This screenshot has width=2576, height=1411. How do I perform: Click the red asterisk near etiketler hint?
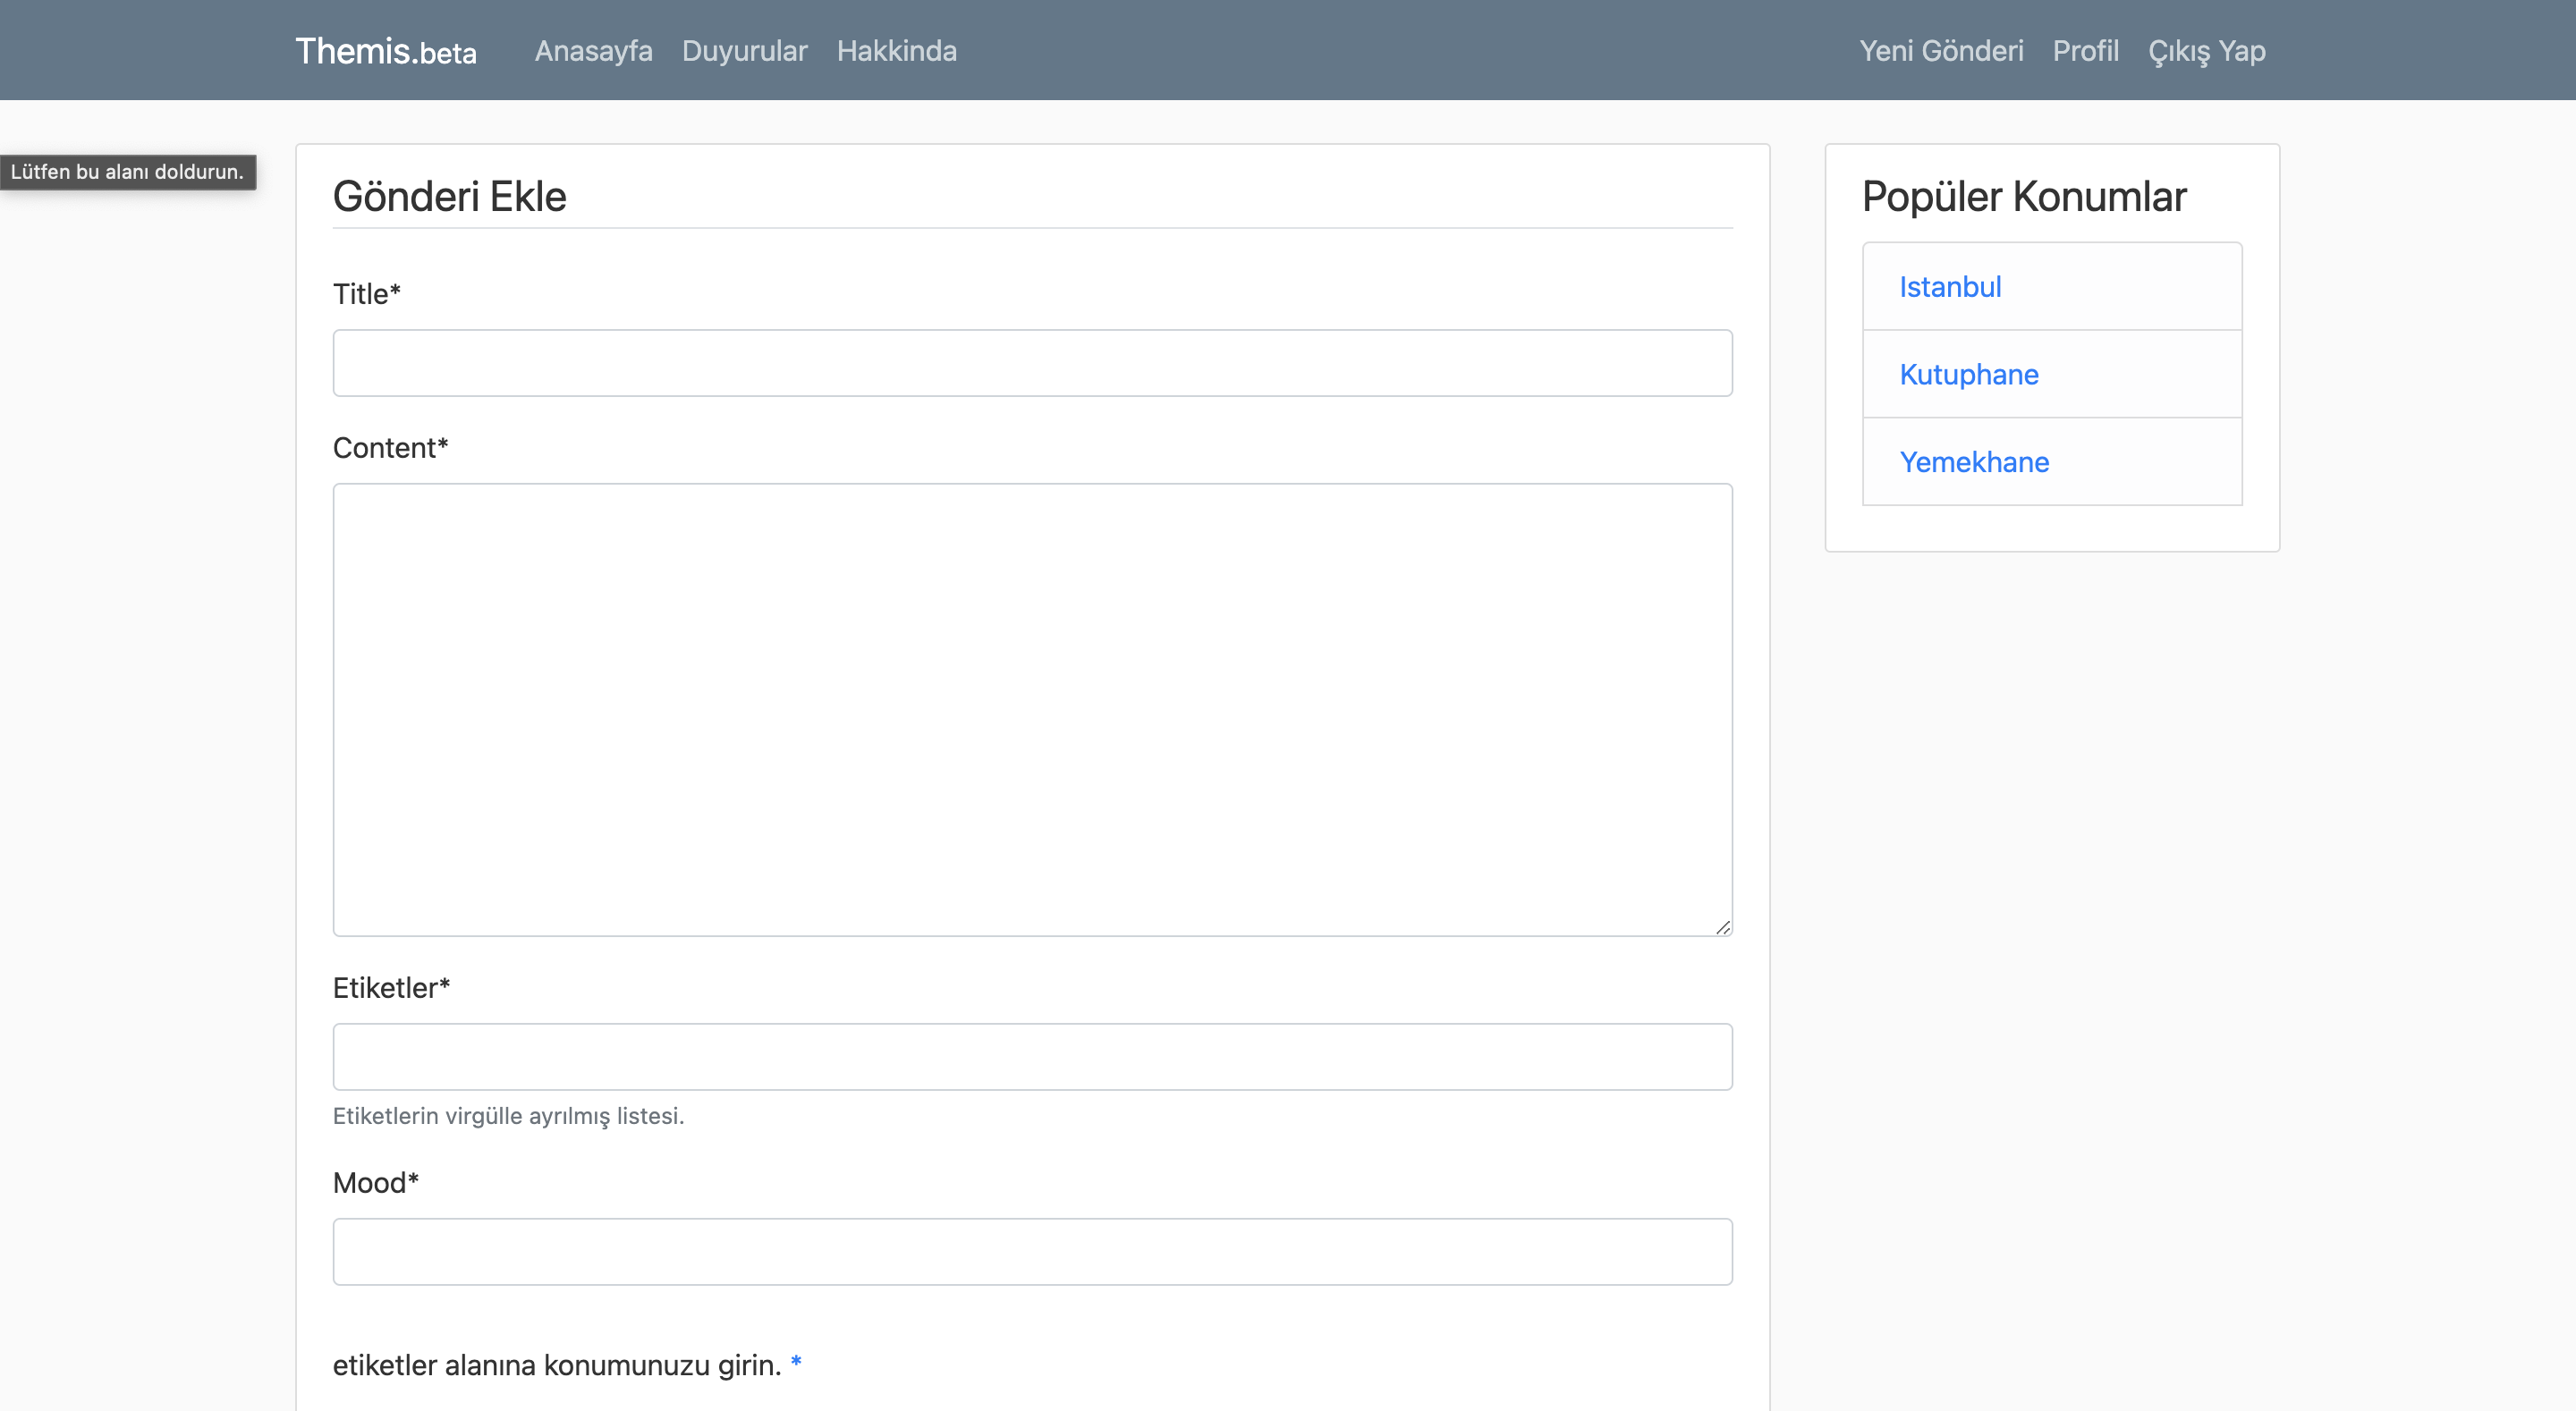pyautogui.click(x=796, y=1363)
